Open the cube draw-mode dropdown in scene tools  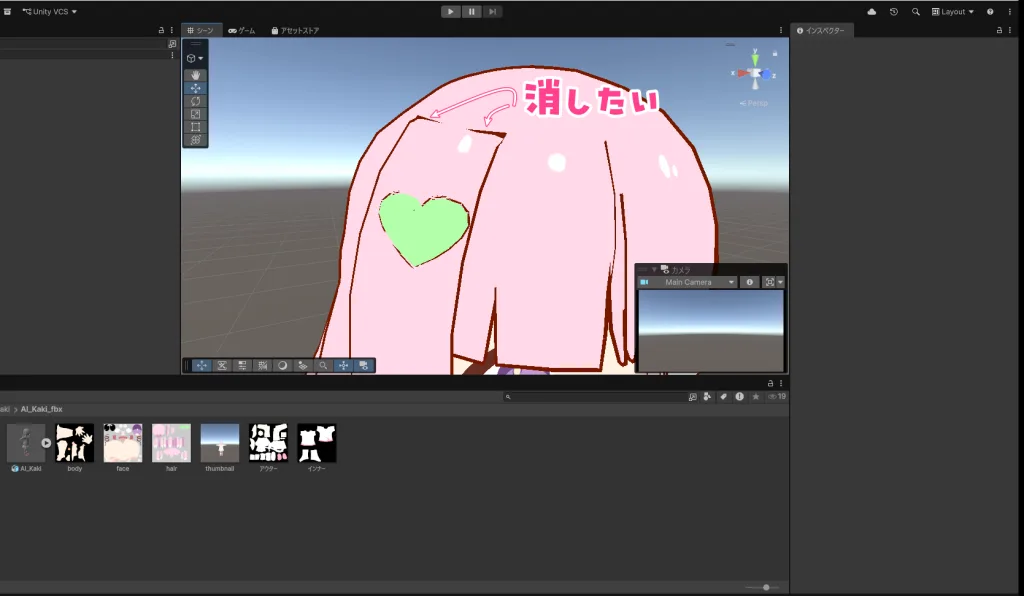(195, 58)
